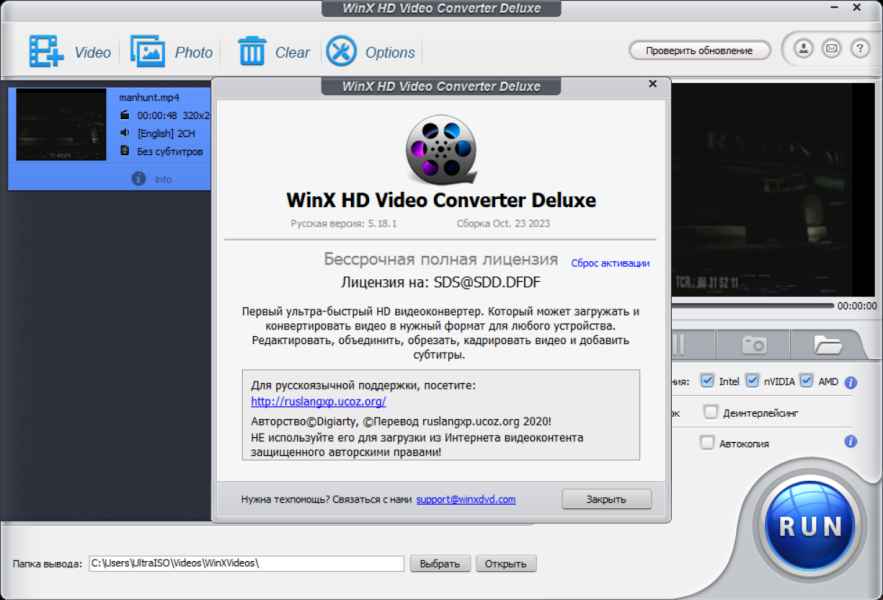Click the preview playback progress slider
This screenshot has height=600, width=883.
(752, 306)
